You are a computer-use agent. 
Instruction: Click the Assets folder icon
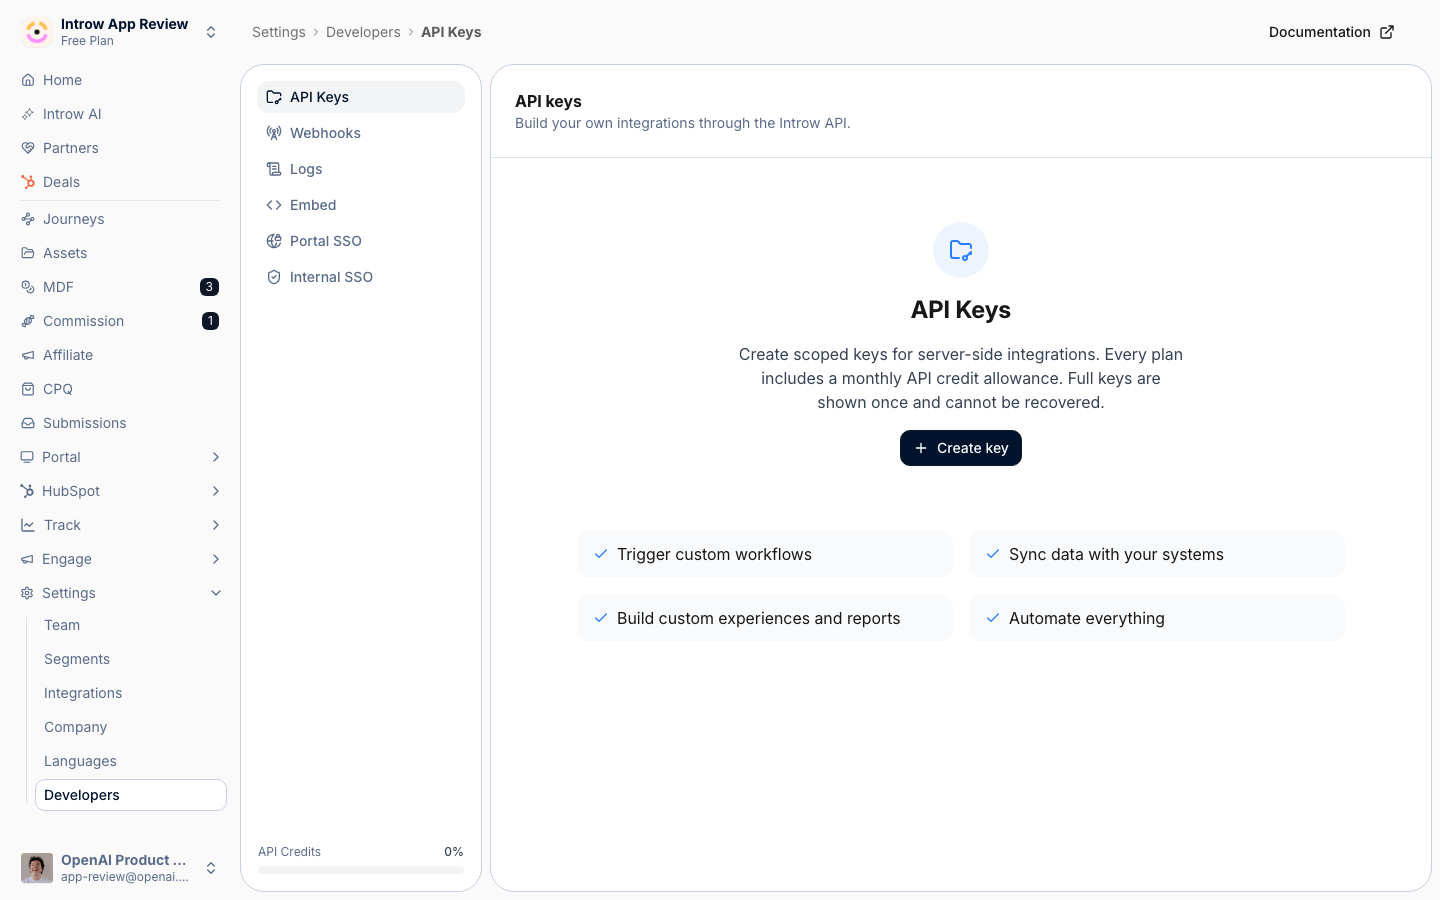point(28,253)
